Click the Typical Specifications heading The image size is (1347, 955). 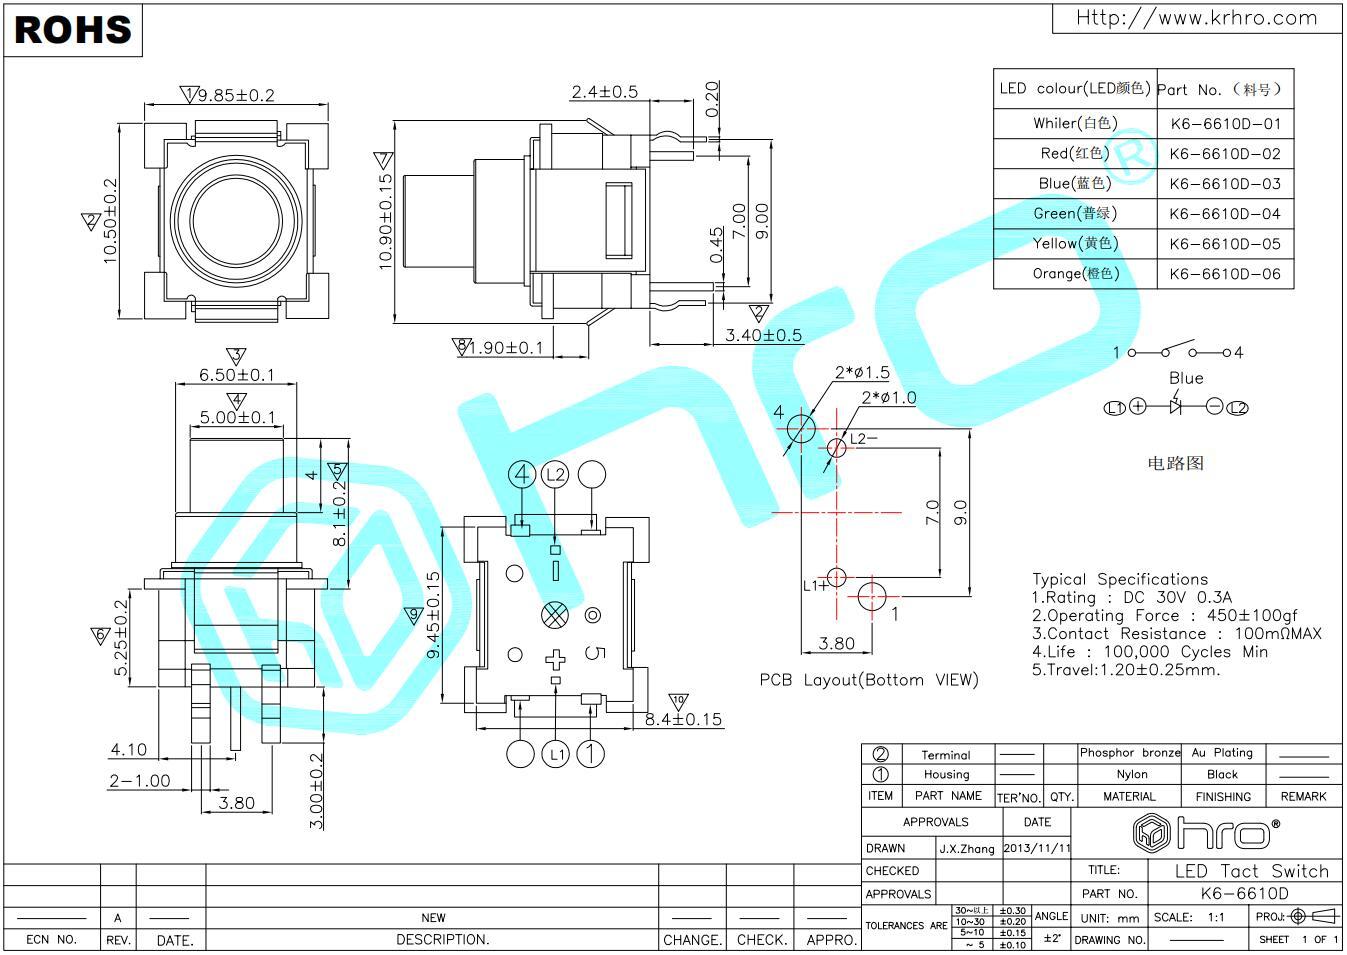(x=1120, y=579)
